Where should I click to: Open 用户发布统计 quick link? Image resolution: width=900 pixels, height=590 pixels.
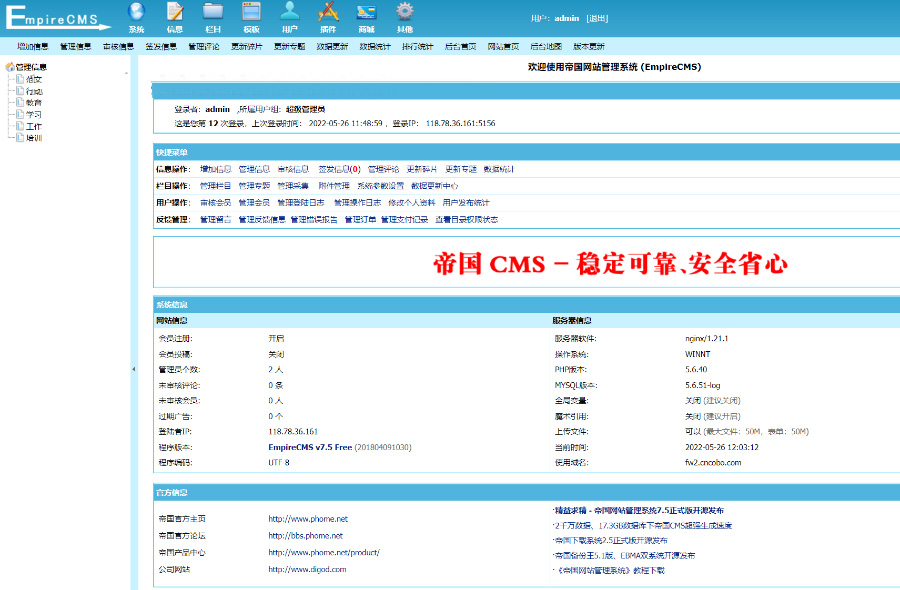point(466,203)
